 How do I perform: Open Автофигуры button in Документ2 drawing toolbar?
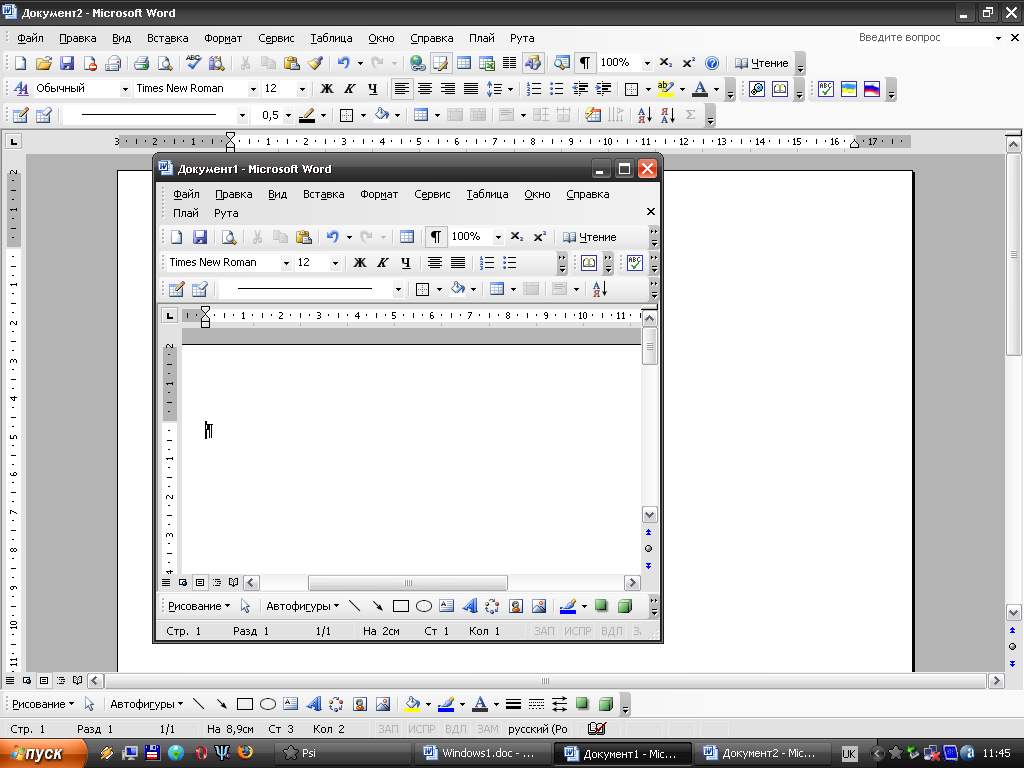[x=146, y=704]
